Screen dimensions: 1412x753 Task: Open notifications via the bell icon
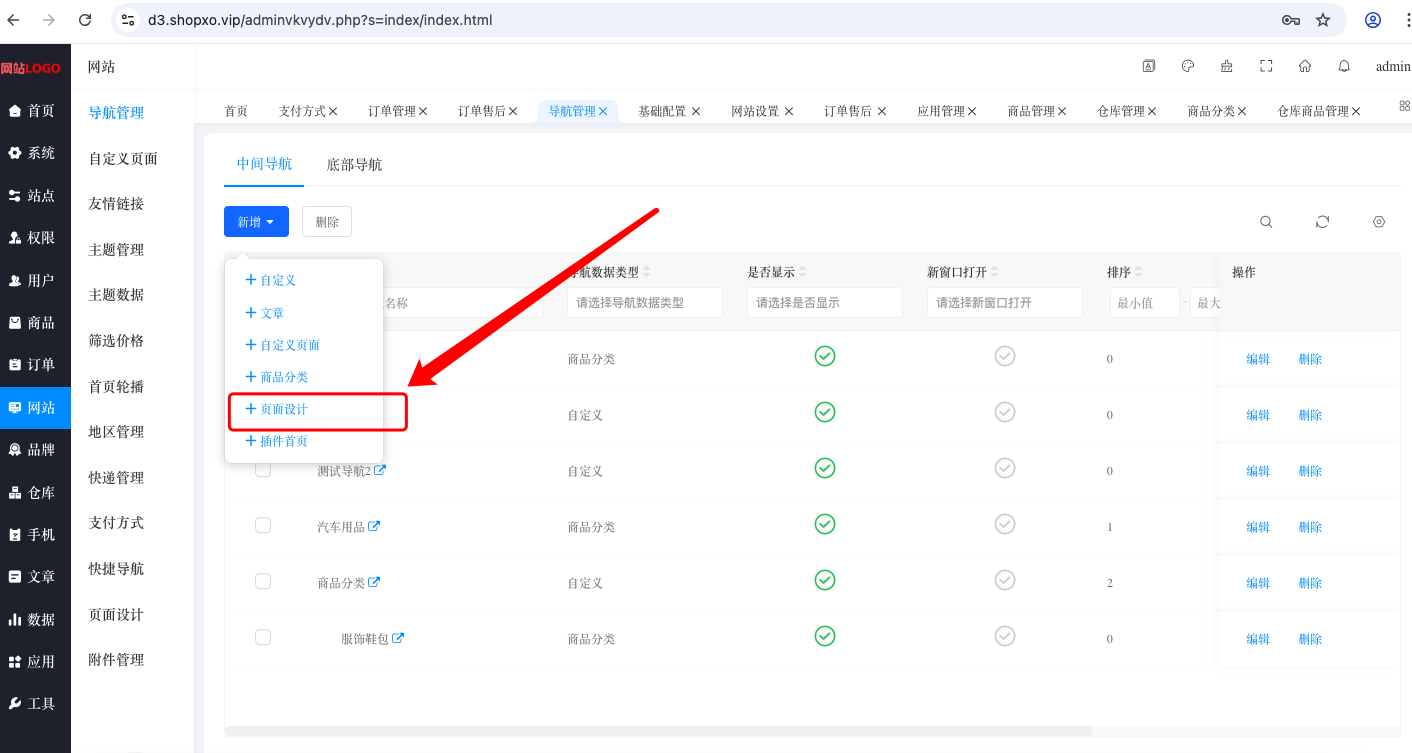point(1344,66)
